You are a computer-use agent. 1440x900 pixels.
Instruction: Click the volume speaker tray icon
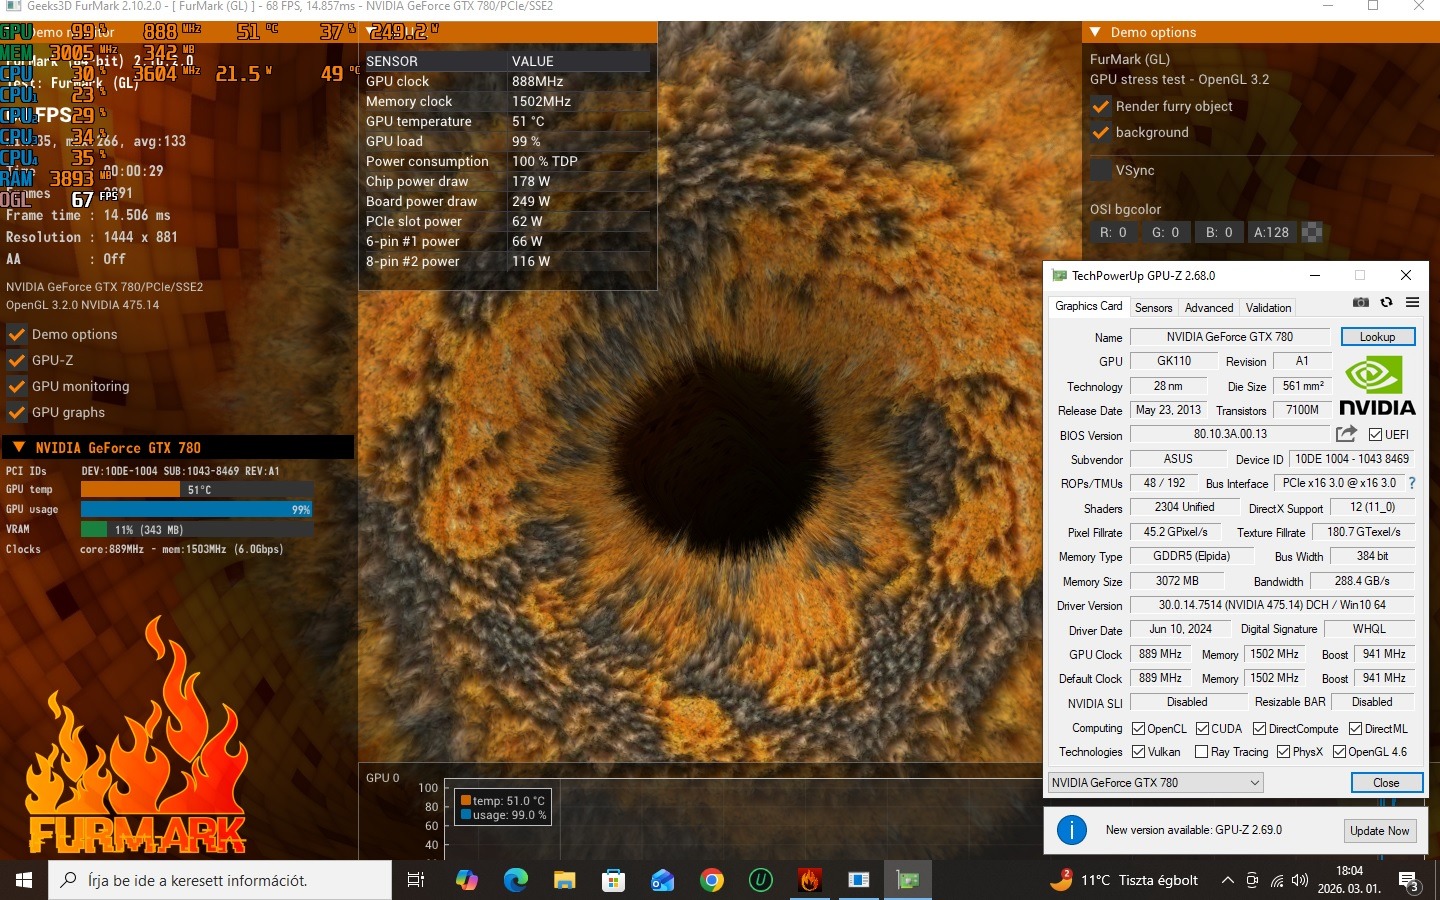(x=1300, y=881)
